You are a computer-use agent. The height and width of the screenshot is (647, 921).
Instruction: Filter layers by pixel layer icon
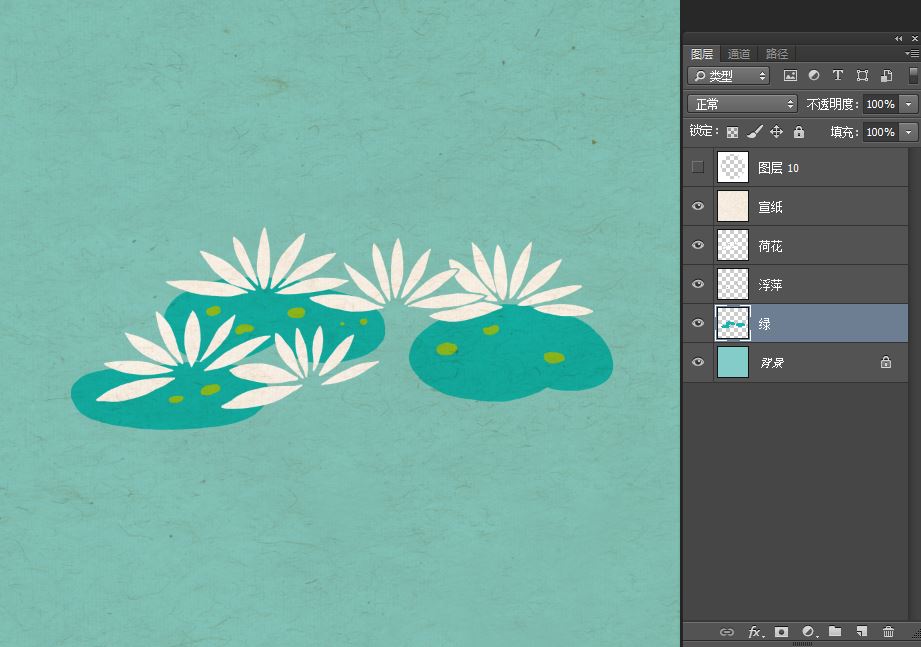[x=790, y=75]
